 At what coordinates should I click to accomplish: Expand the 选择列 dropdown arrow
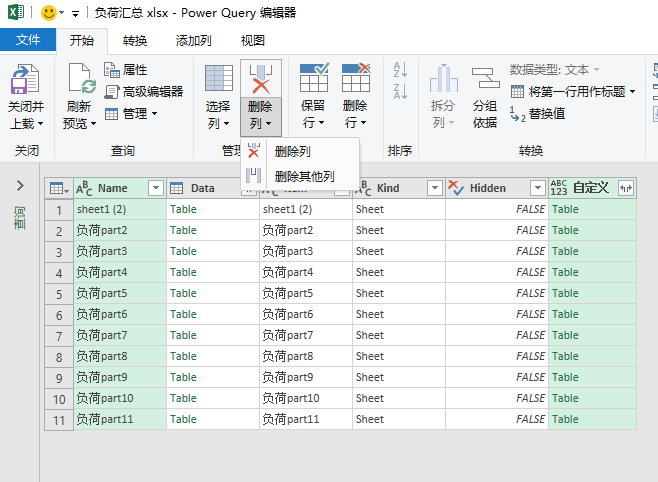point(227,124)
